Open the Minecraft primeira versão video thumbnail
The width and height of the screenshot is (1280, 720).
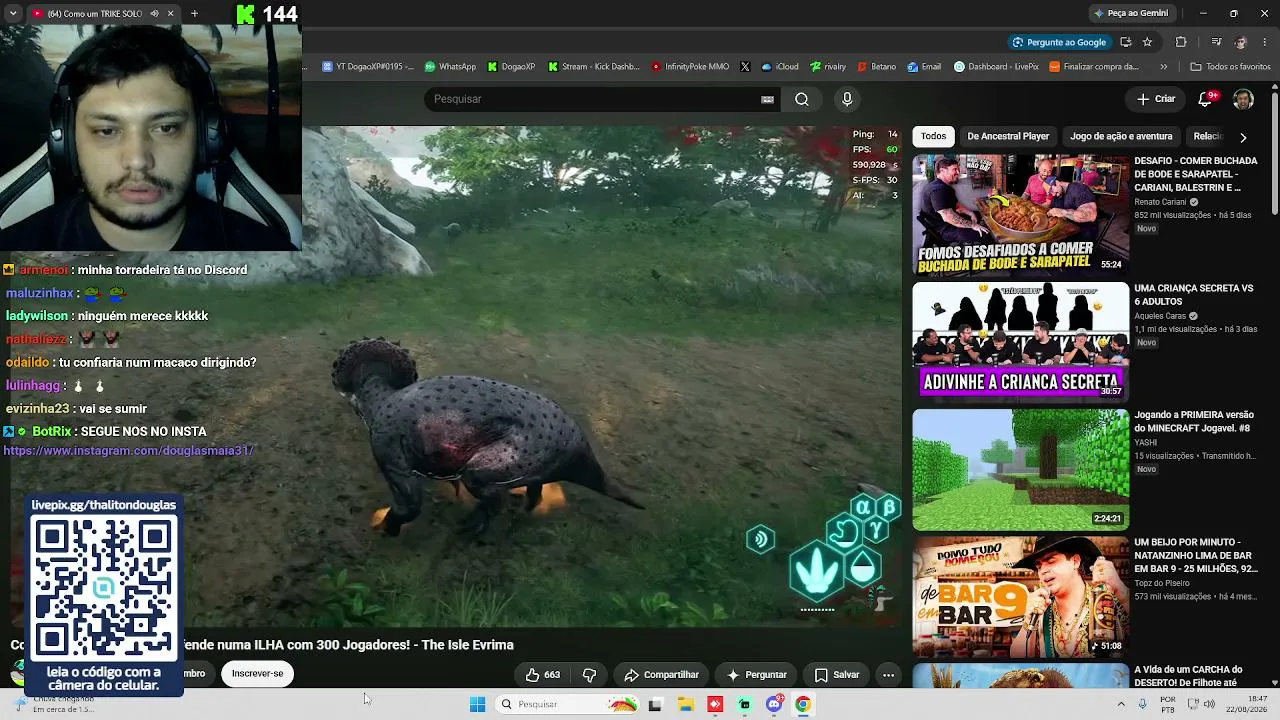[x=1020, y=469]
